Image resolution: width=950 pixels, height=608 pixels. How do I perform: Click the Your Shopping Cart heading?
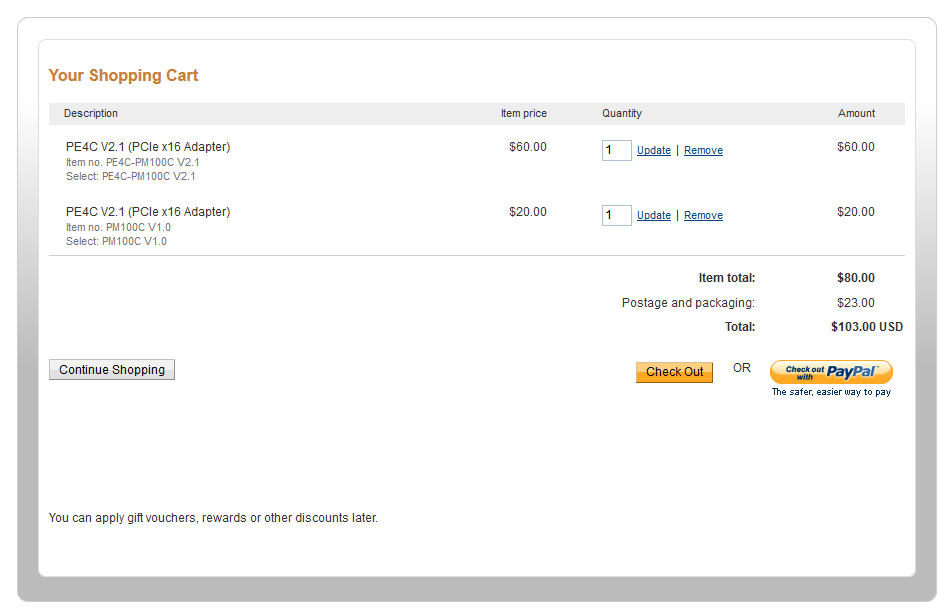click(124, 75)
